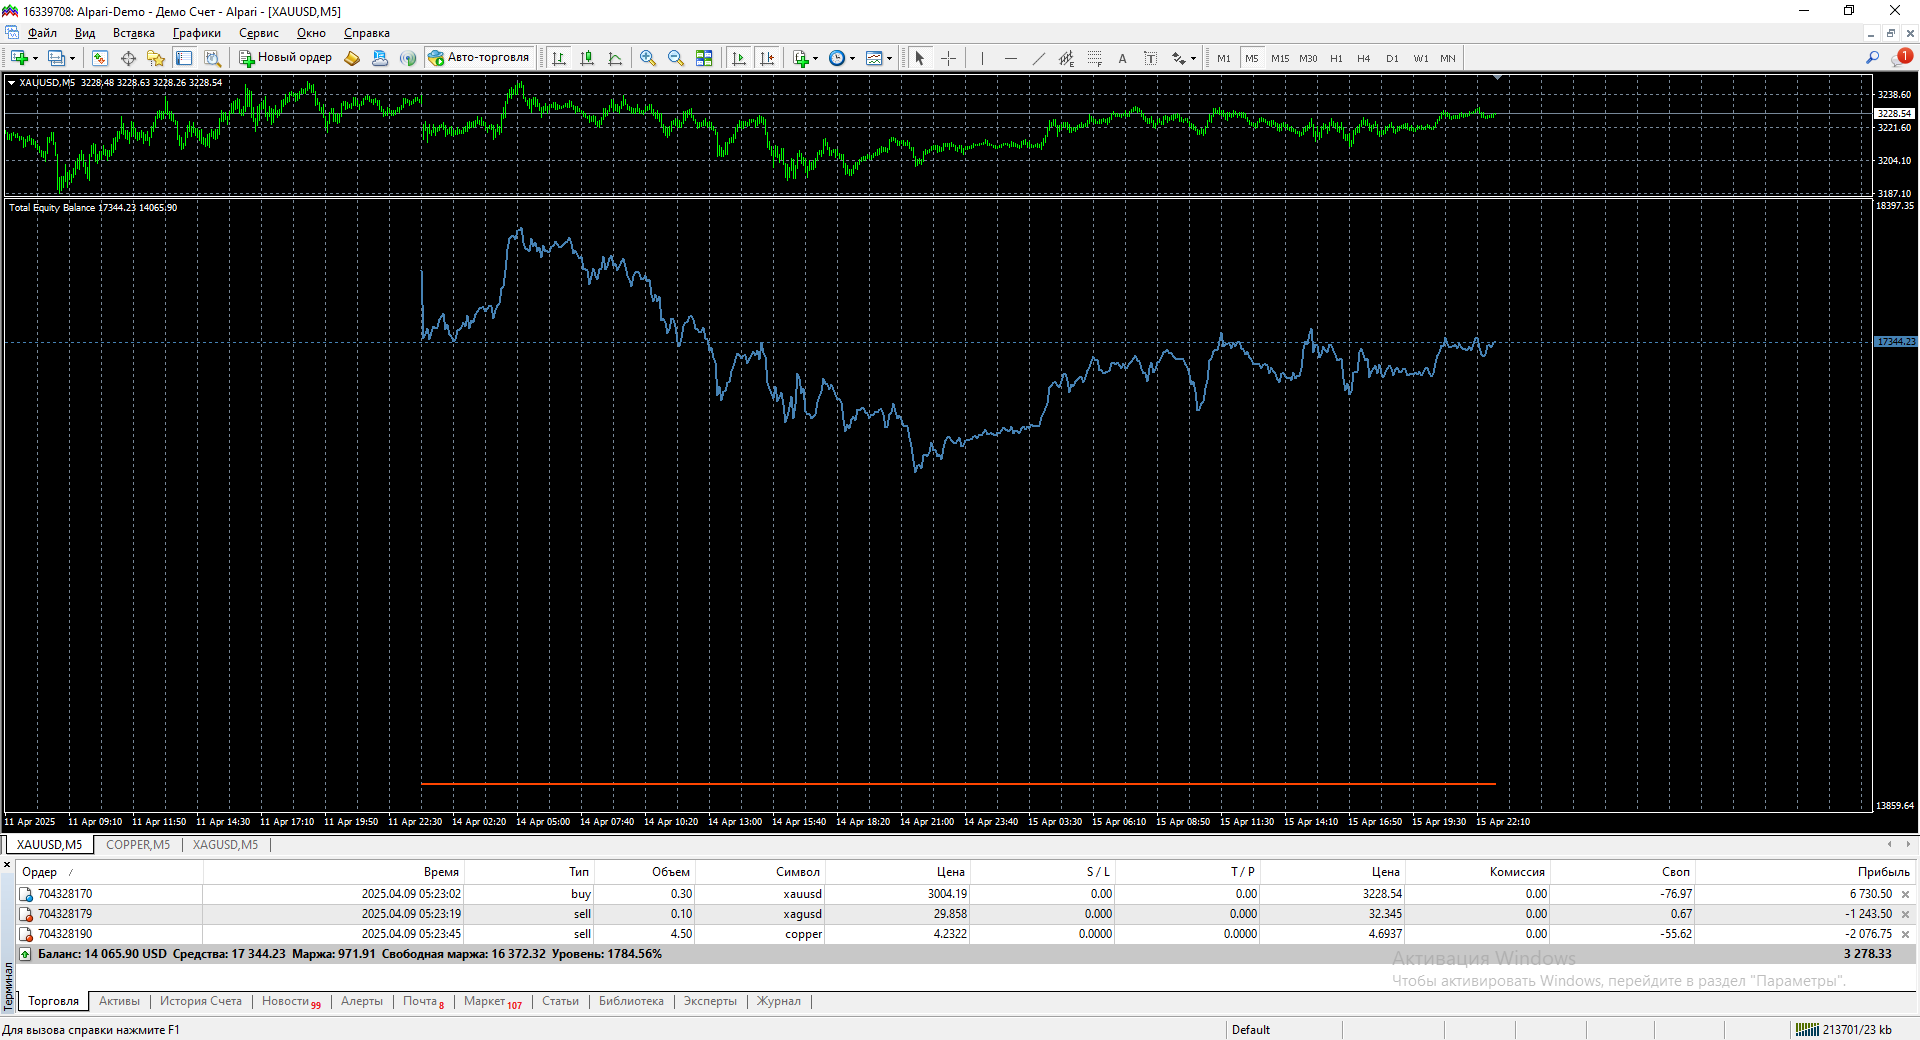Select the vertical line drawing tool
1920x1040 pixels.
(x=983, y=58)
